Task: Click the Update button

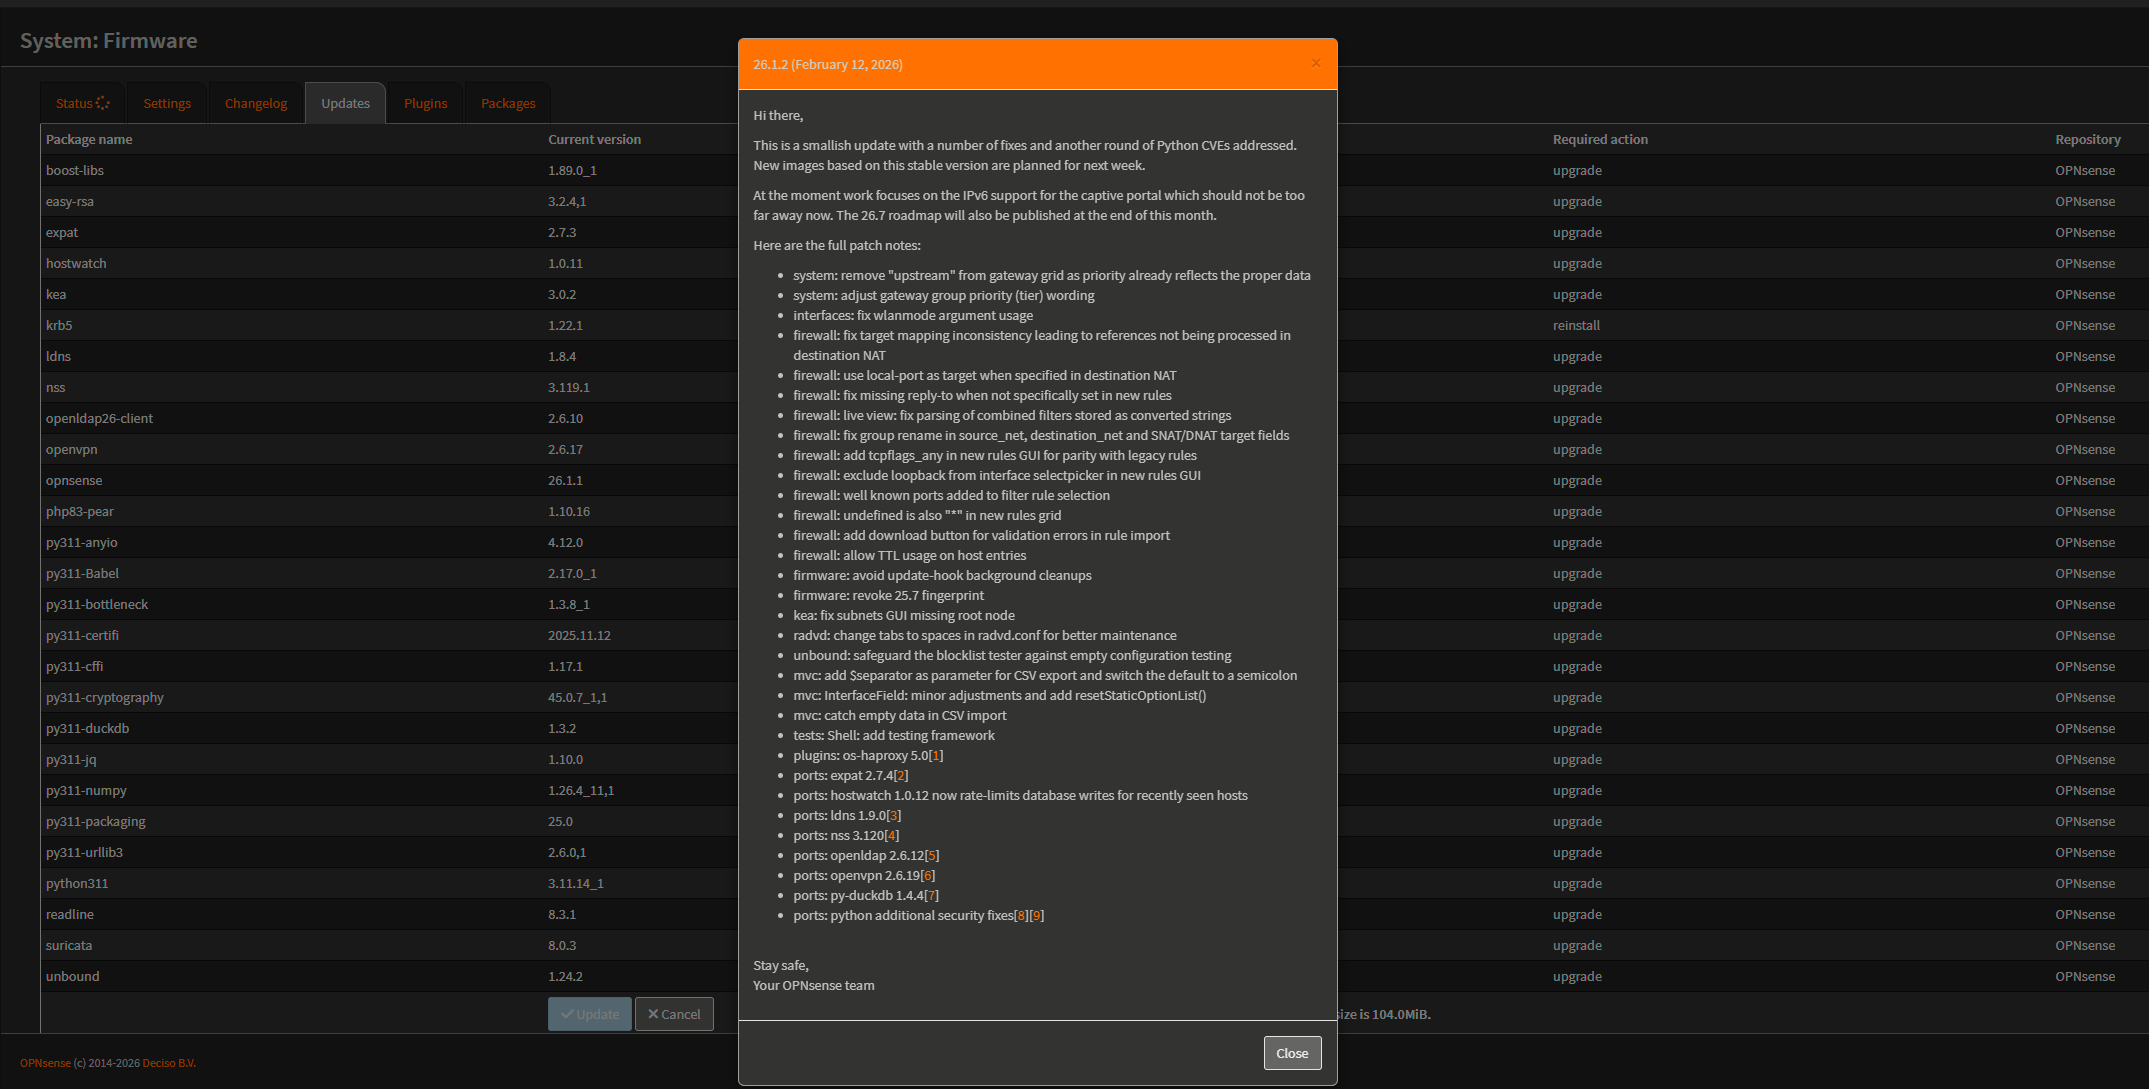Action: (590, 1014)
